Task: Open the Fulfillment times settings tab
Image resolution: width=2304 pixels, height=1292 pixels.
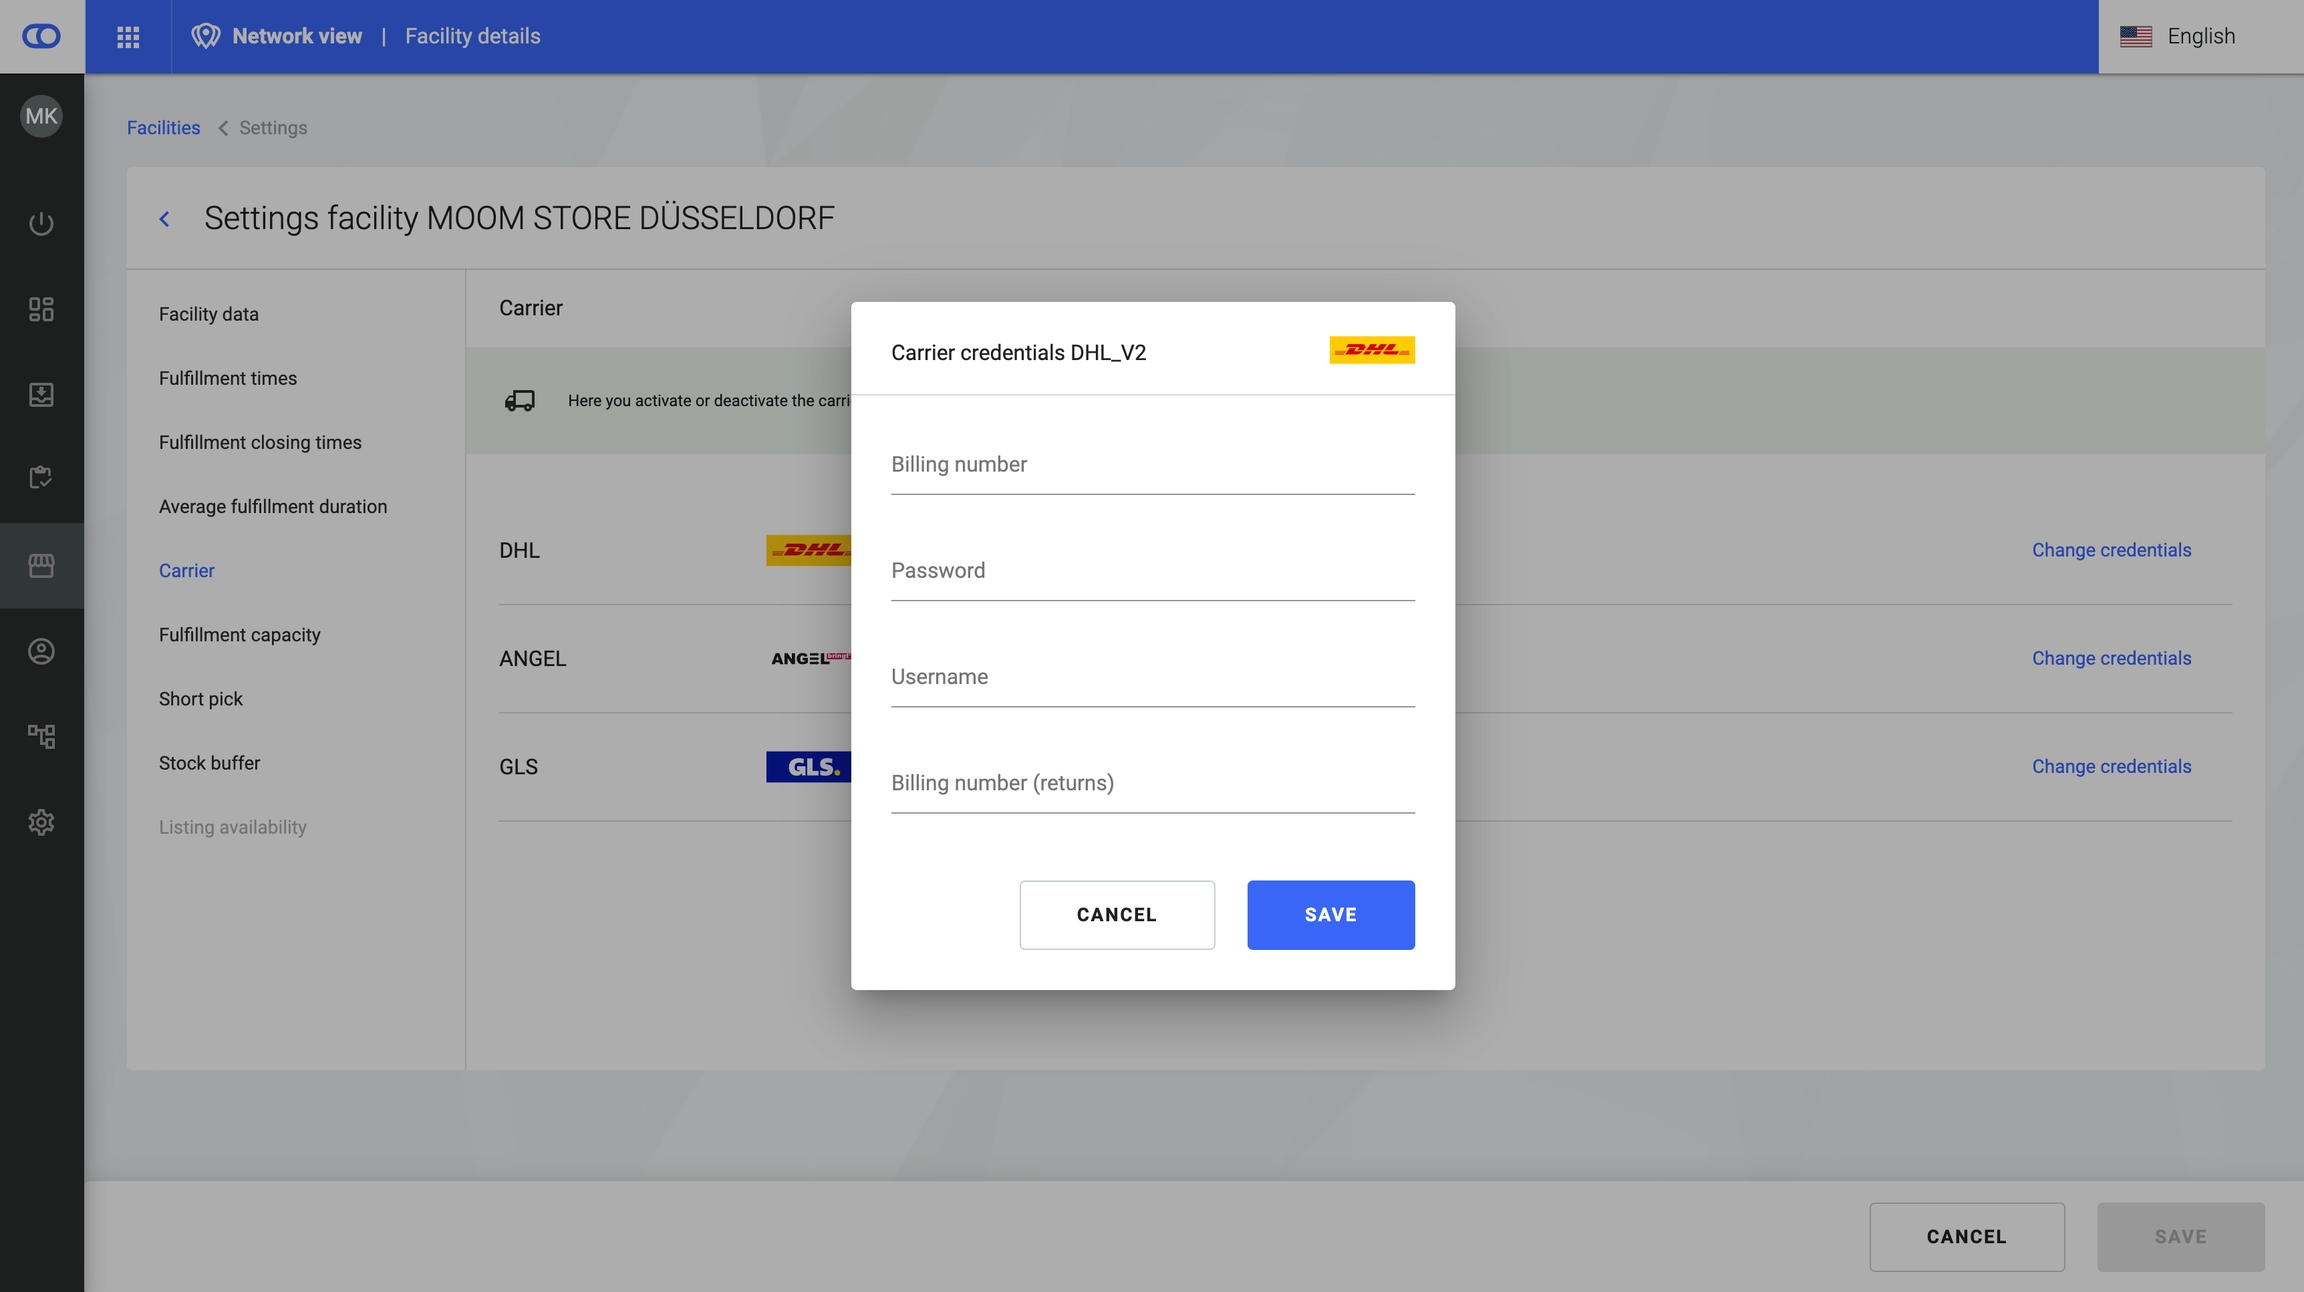Action: 228,378
